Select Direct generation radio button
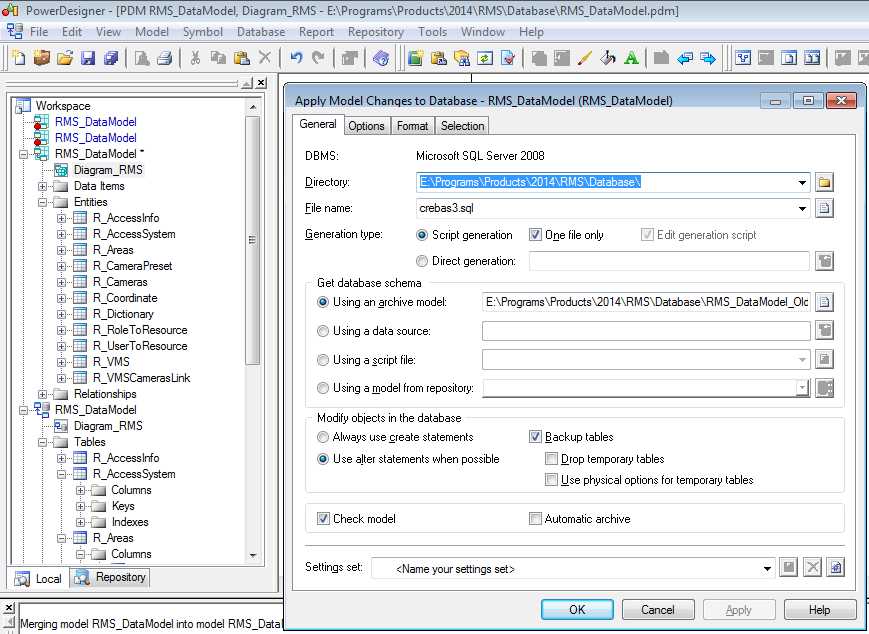The width and height of the screenshot is (869, 634). point(422,261)
